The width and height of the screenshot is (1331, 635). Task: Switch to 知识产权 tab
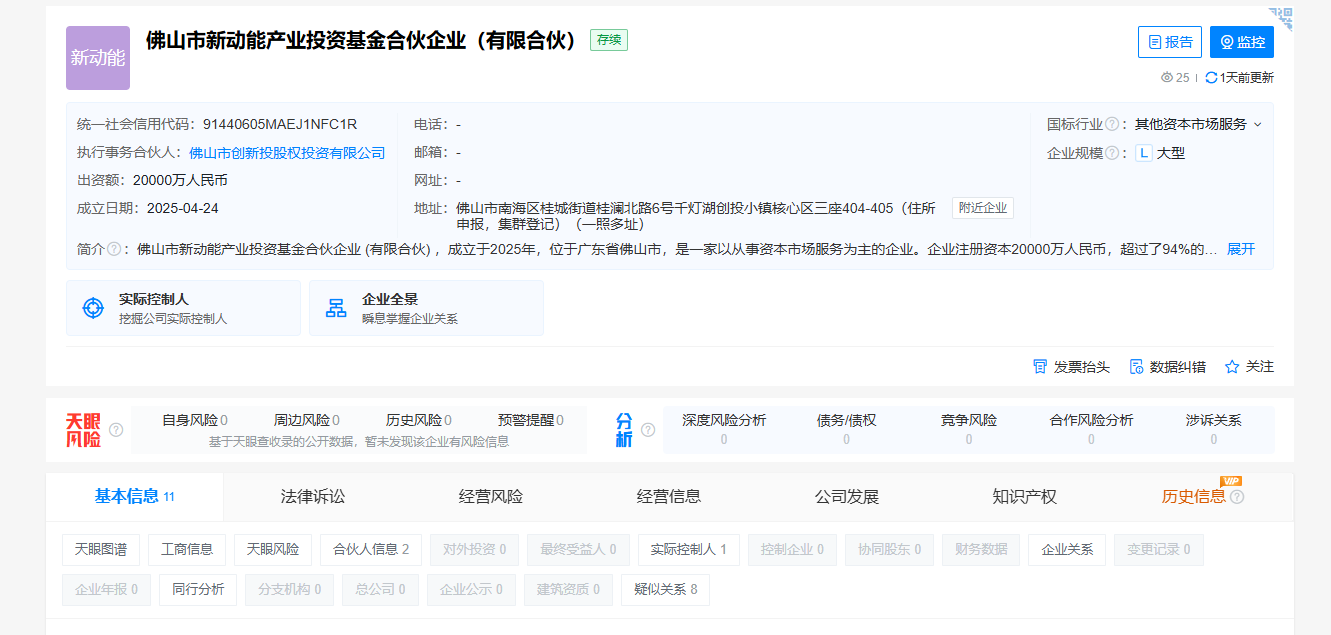(1025, 497)
